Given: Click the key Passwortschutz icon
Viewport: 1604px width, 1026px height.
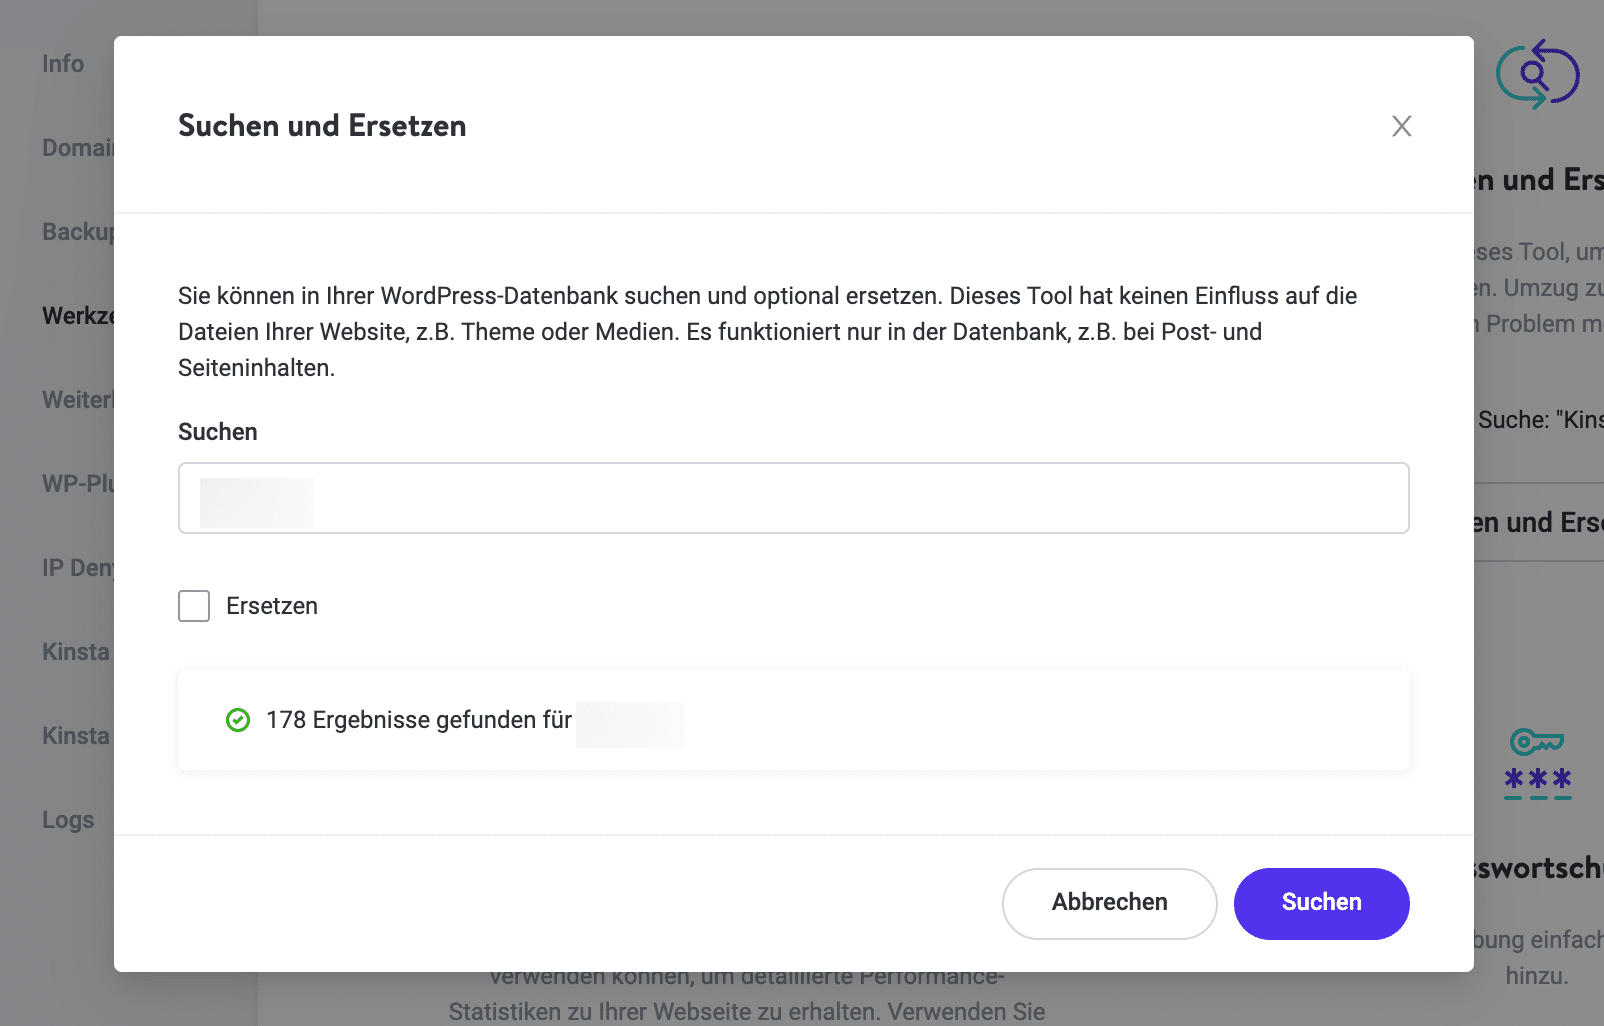Looking at the screenshot, I should pos(1537,760).
